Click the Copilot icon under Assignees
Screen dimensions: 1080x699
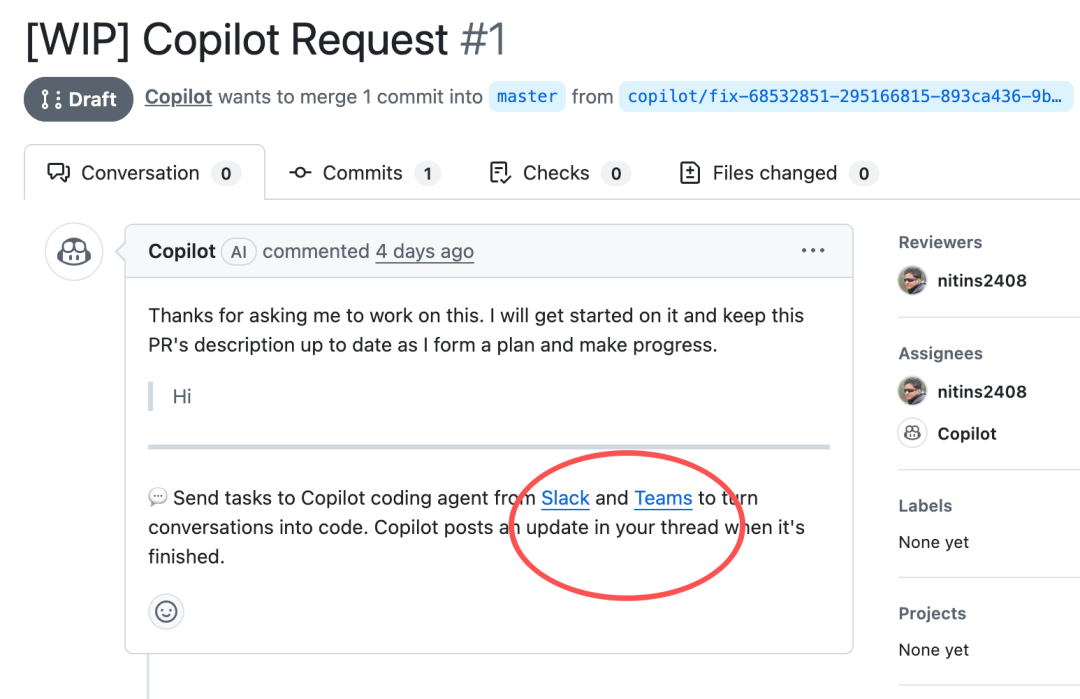point(912,434)
